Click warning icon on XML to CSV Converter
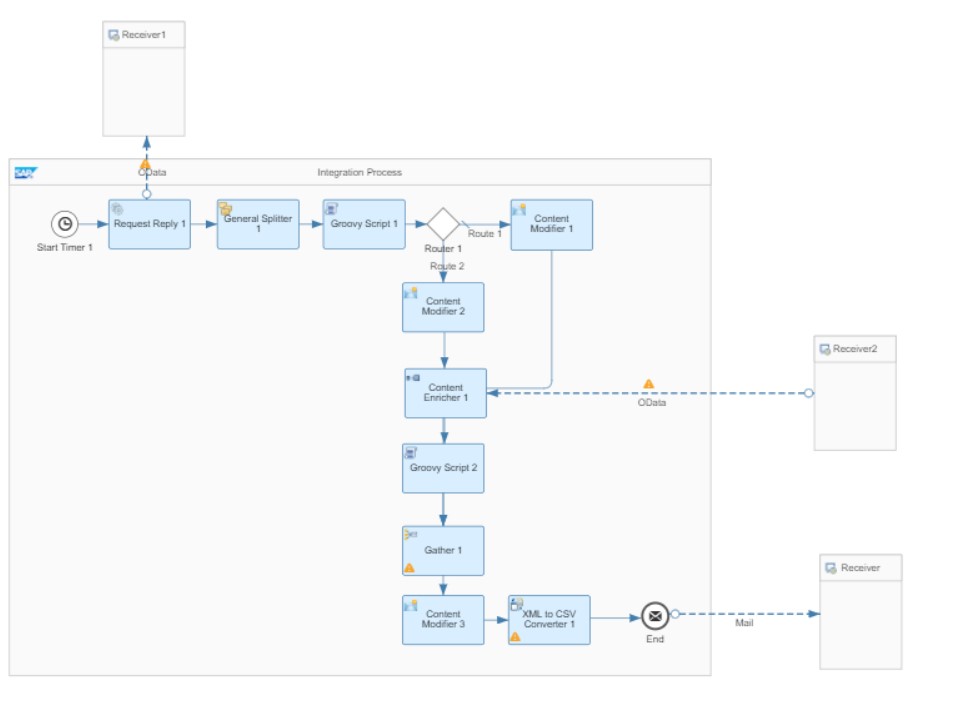The image size is (975, 707). pyautogui.click(x=515, y=636)
